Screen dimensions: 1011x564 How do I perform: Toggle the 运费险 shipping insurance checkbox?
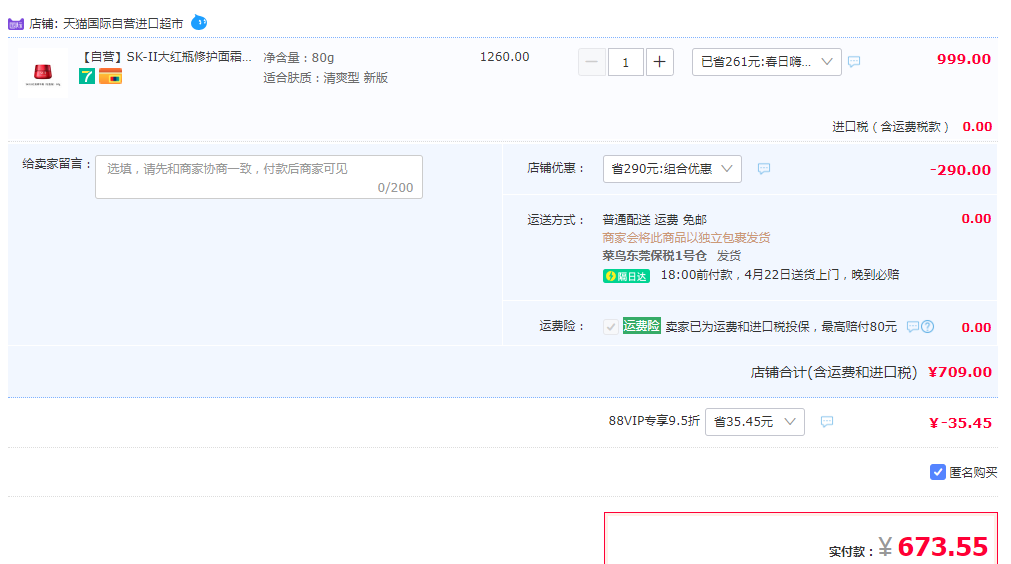click(611, 327)
